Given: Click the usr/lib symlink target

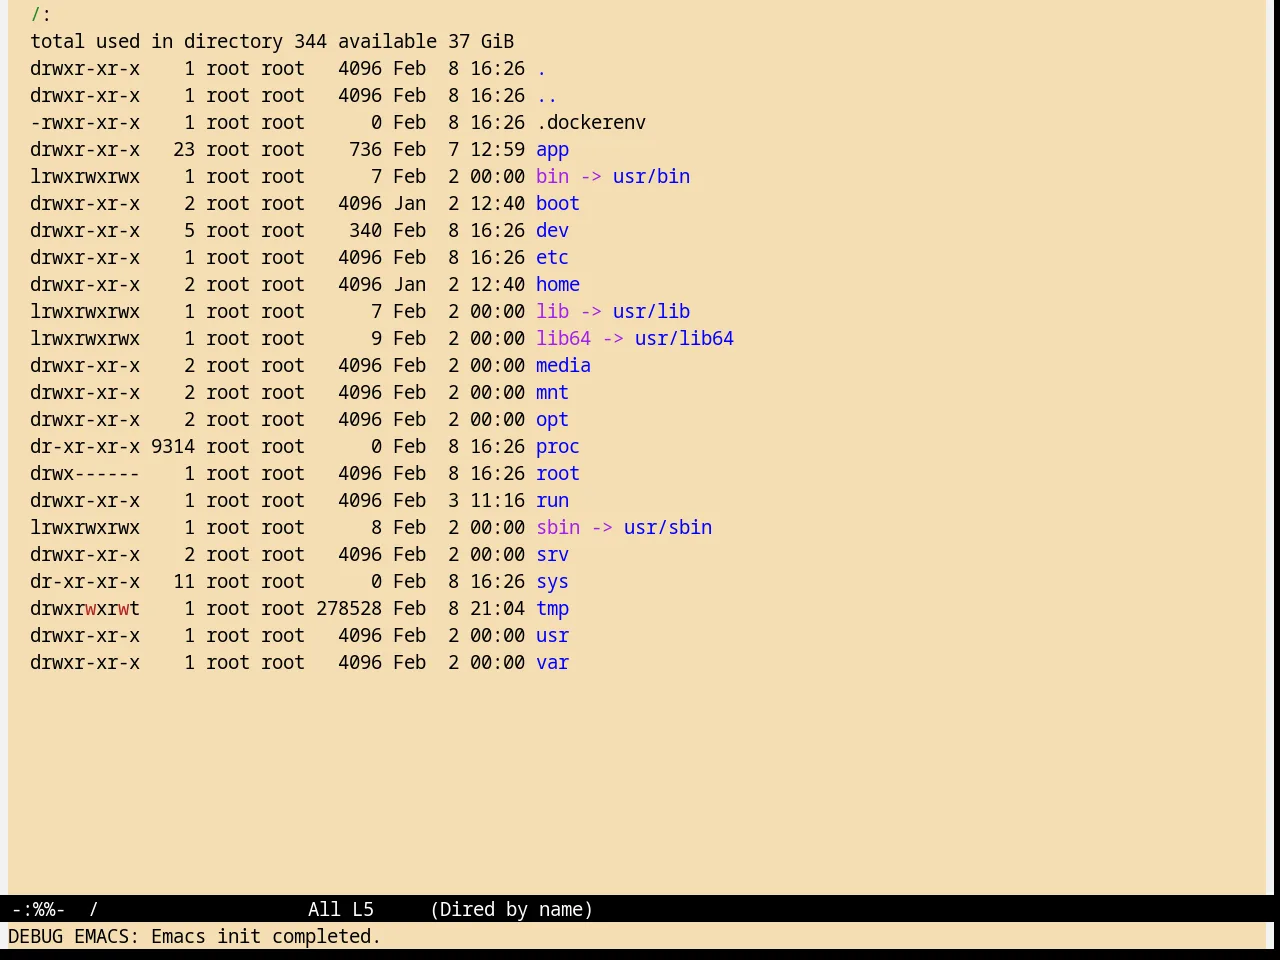Looking at the screenshot, I should [x=651, y=312].
